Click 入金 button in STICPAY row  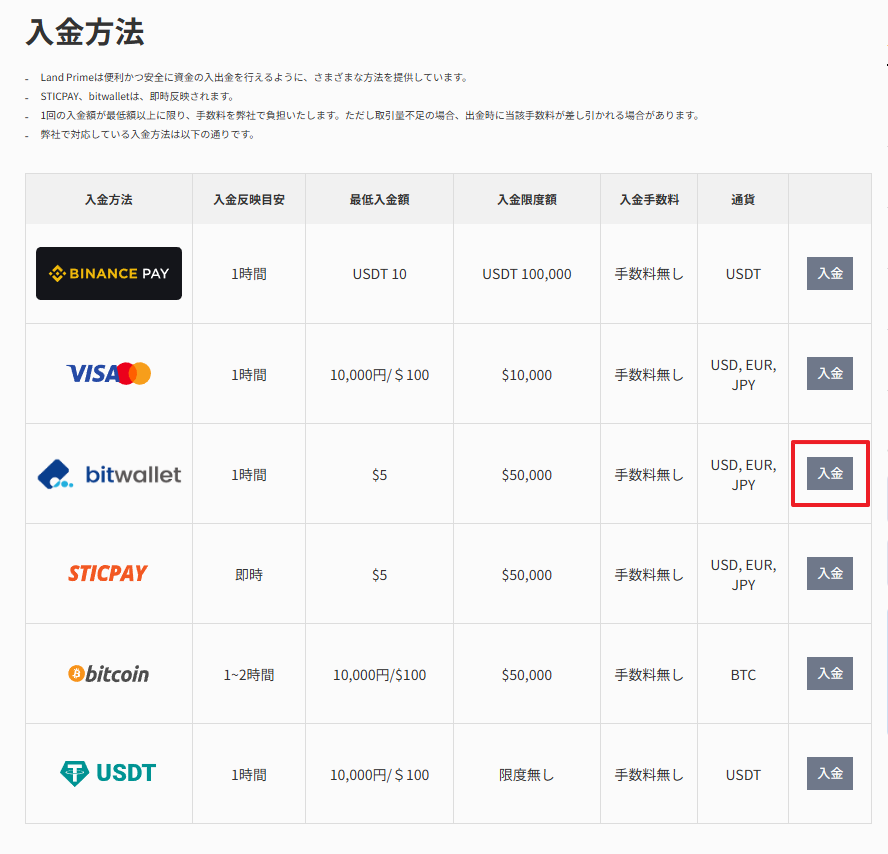pos(830,573)
